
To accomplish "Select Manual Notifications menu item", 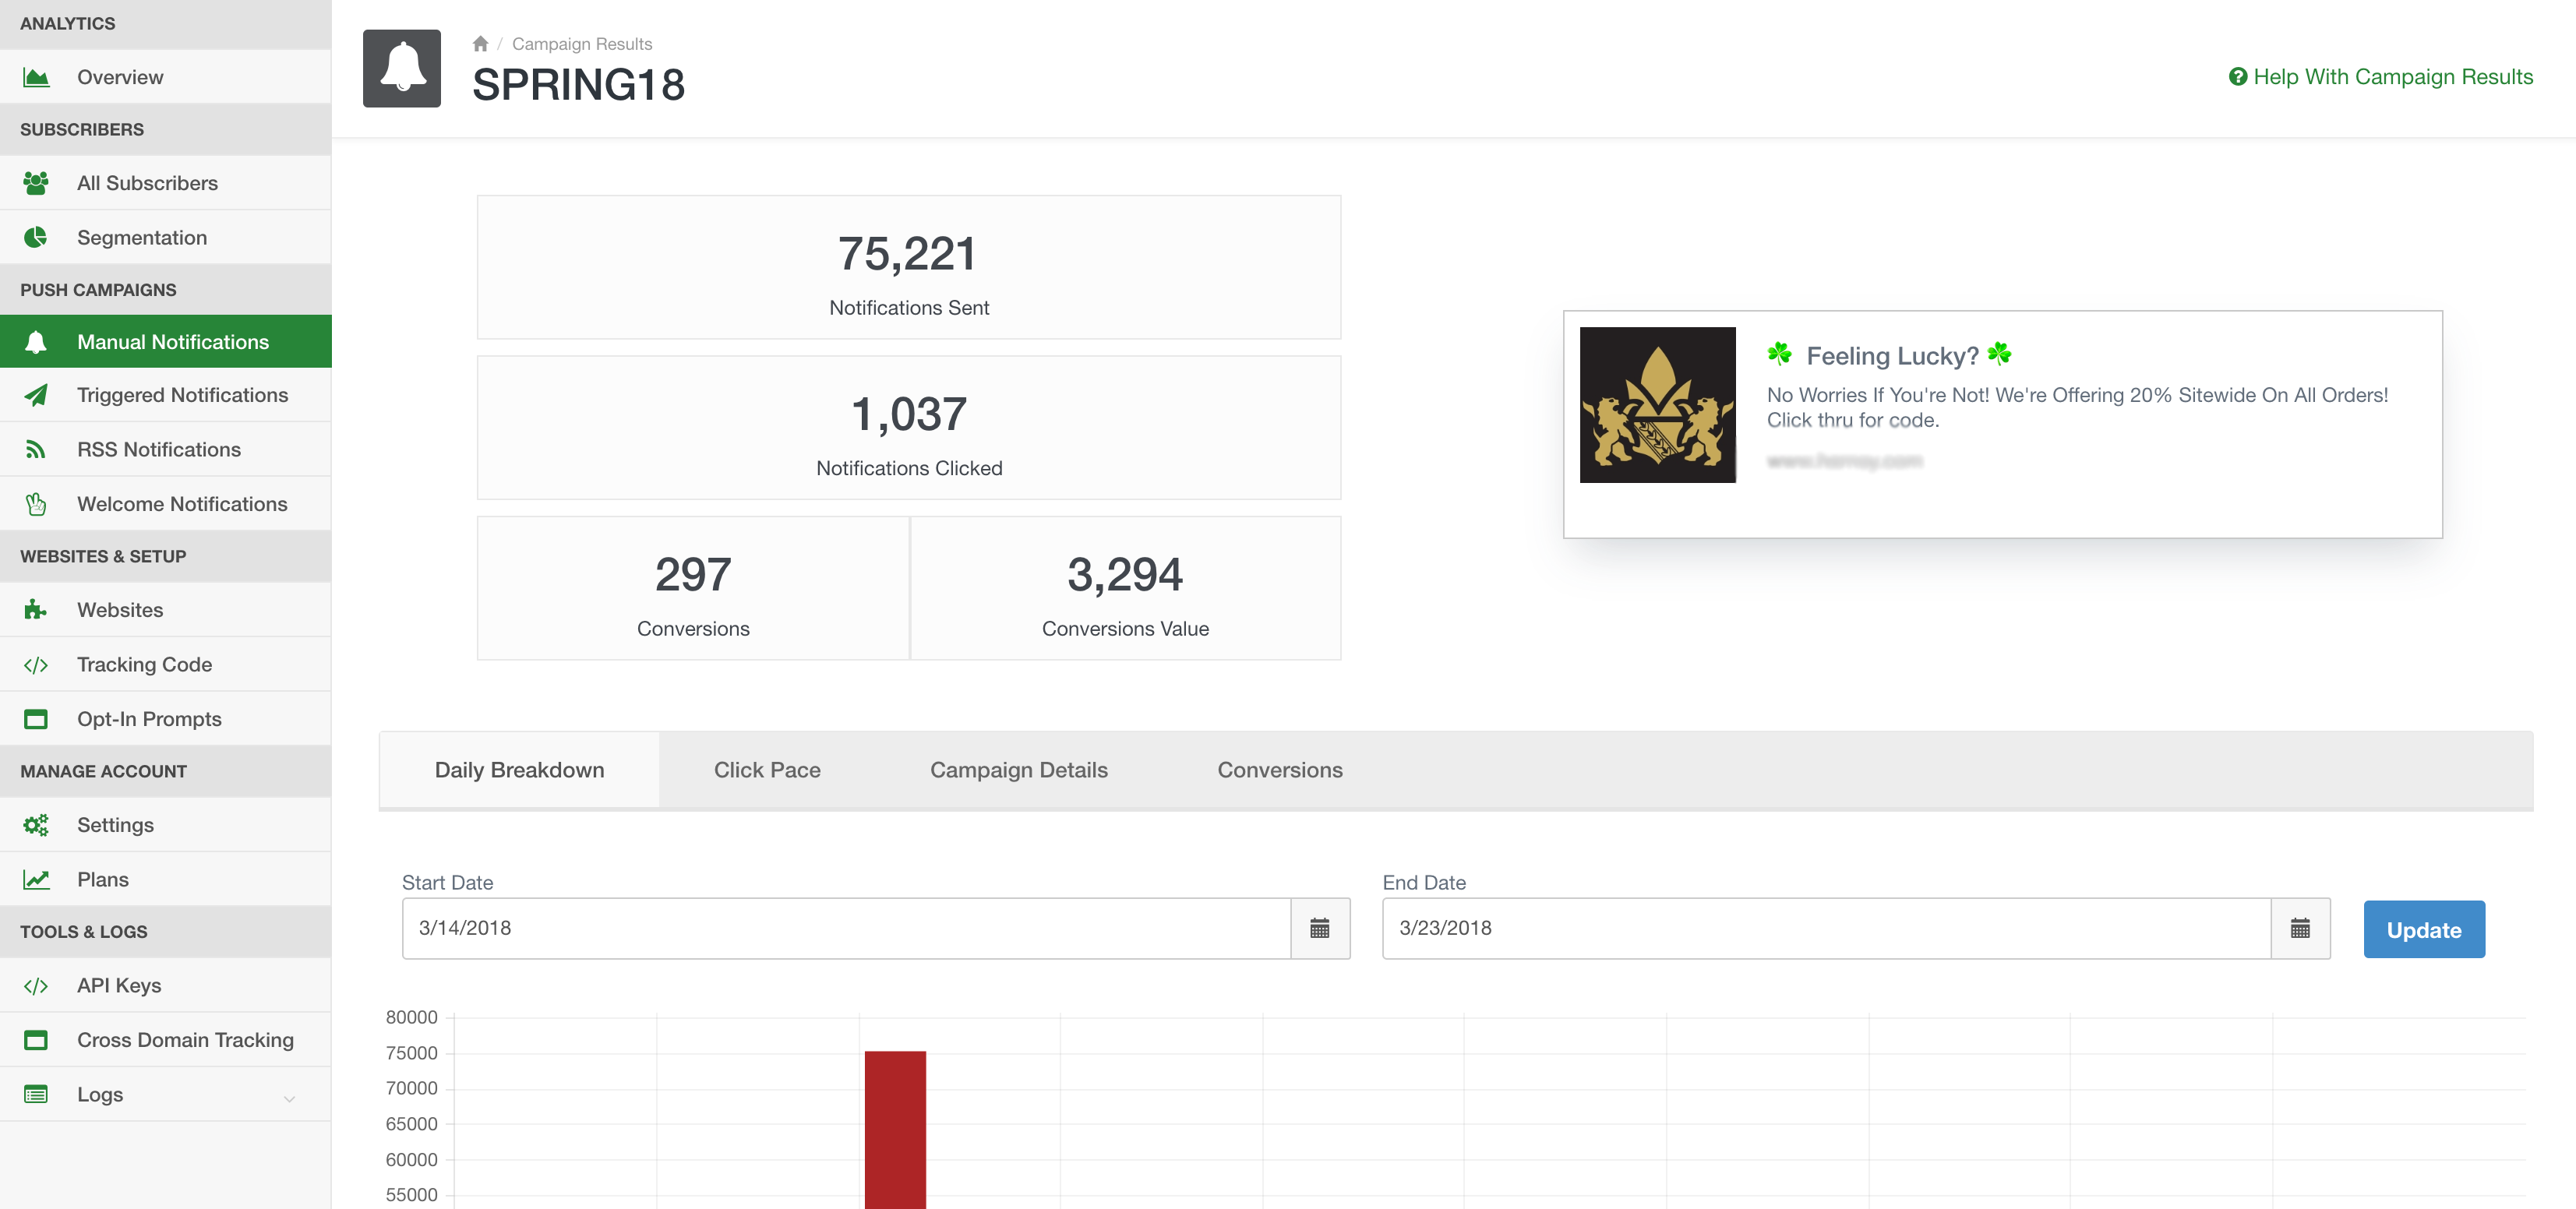I will (165, 342).
